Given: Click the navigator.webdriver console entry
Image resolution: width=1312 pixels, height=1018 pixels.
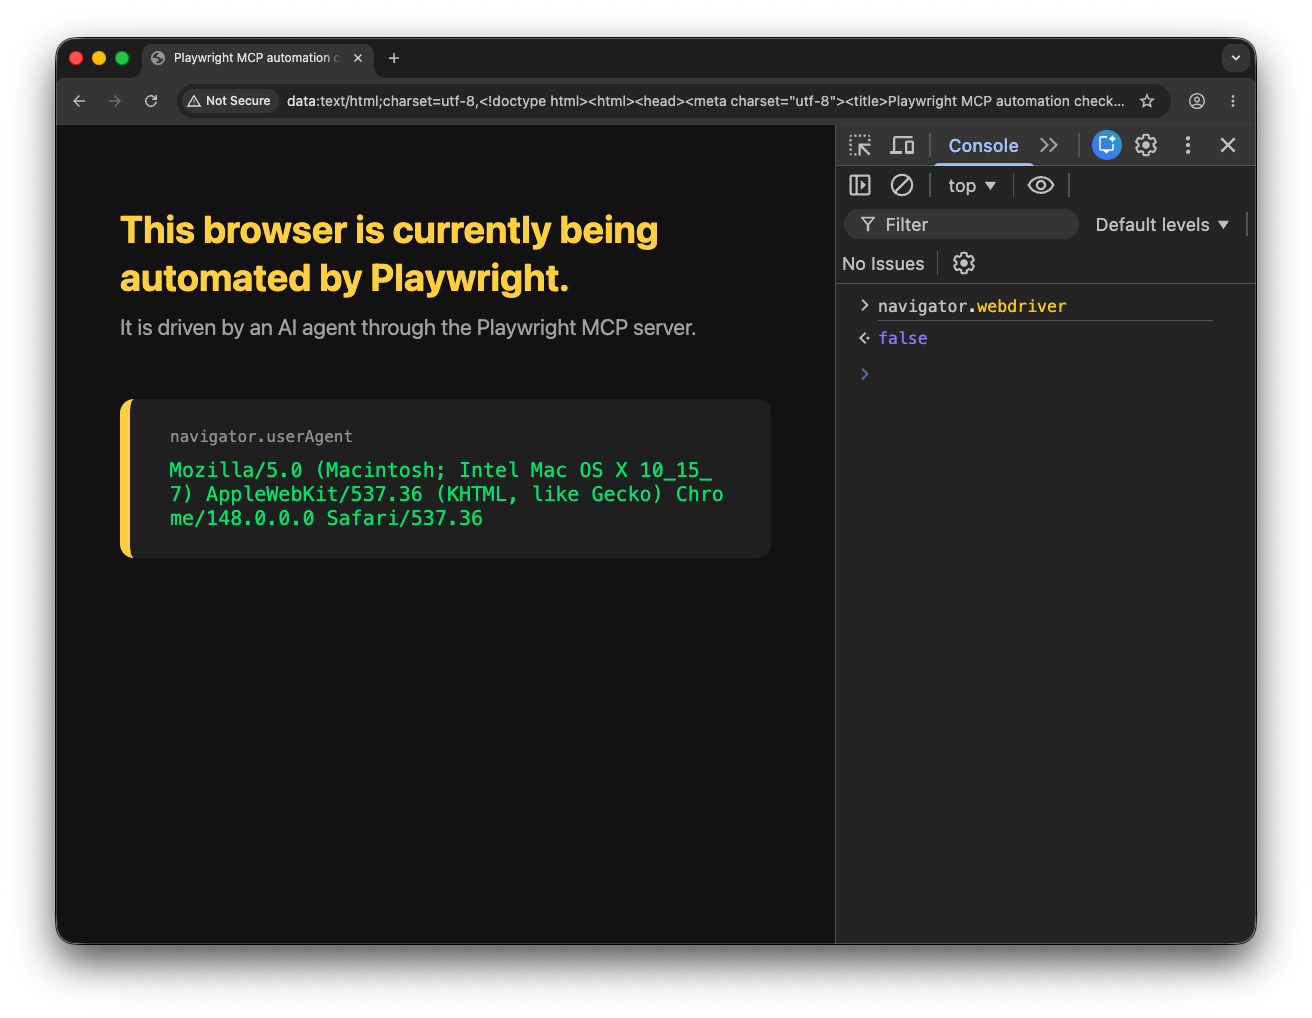Looking at the screenshot, I should (x=972, y=306).
